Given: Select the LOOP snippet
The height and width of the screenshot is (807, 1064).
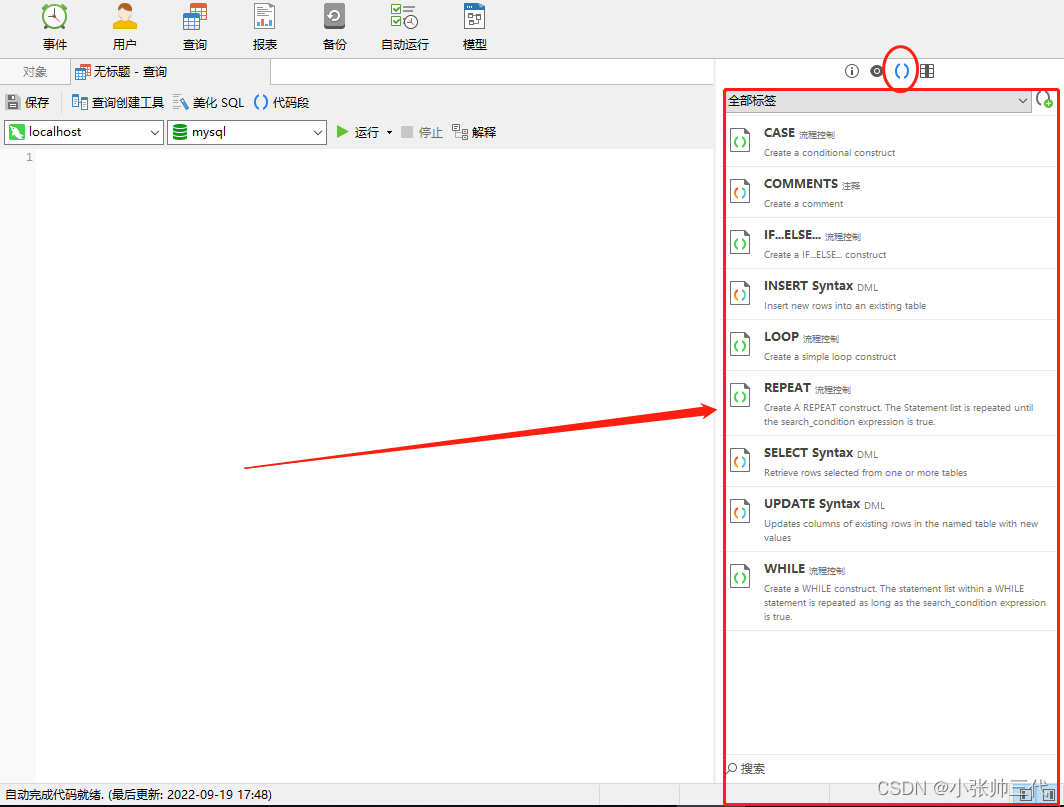Looking at the screenshot, I should pos(892,345).
